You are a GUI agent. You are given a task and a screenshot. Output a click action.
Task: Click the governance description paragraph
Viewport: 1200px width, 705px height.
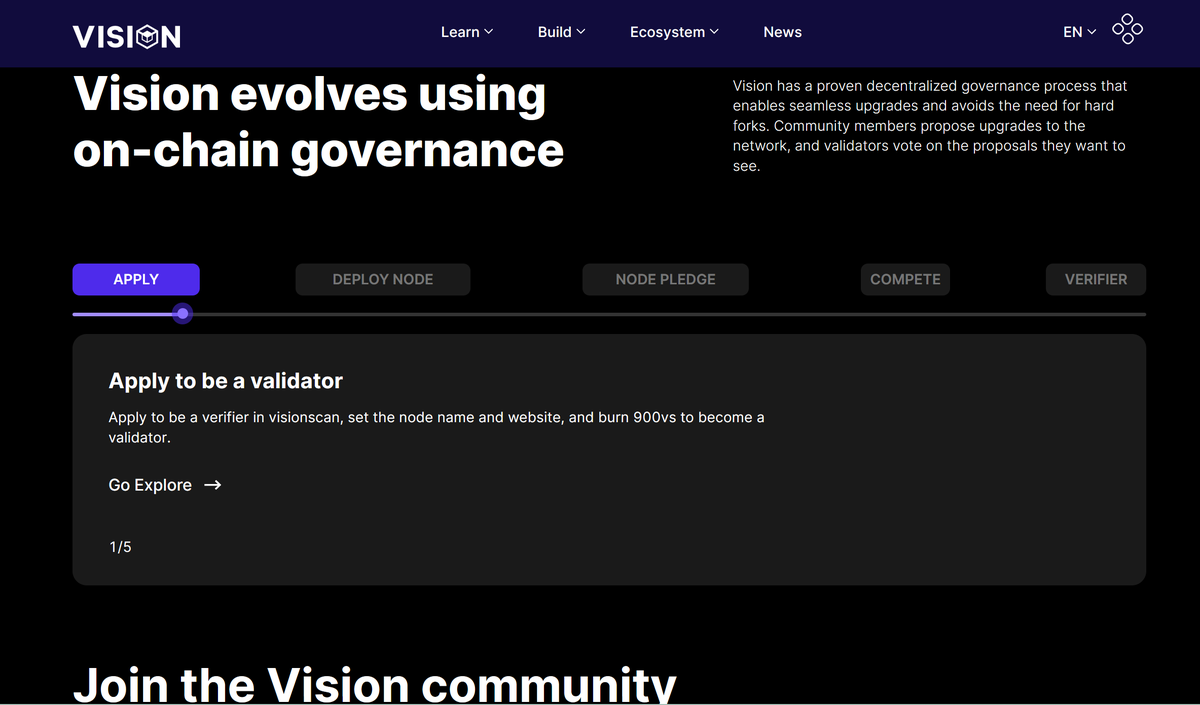pos(930,126)
